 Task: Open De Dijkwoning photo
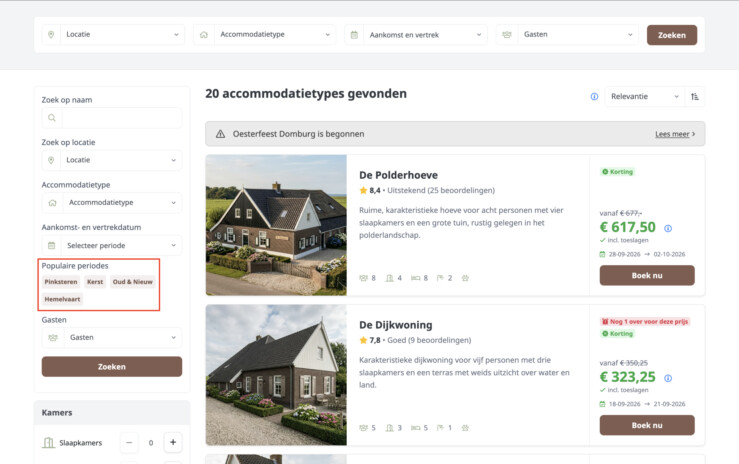(x=276, y=375)
